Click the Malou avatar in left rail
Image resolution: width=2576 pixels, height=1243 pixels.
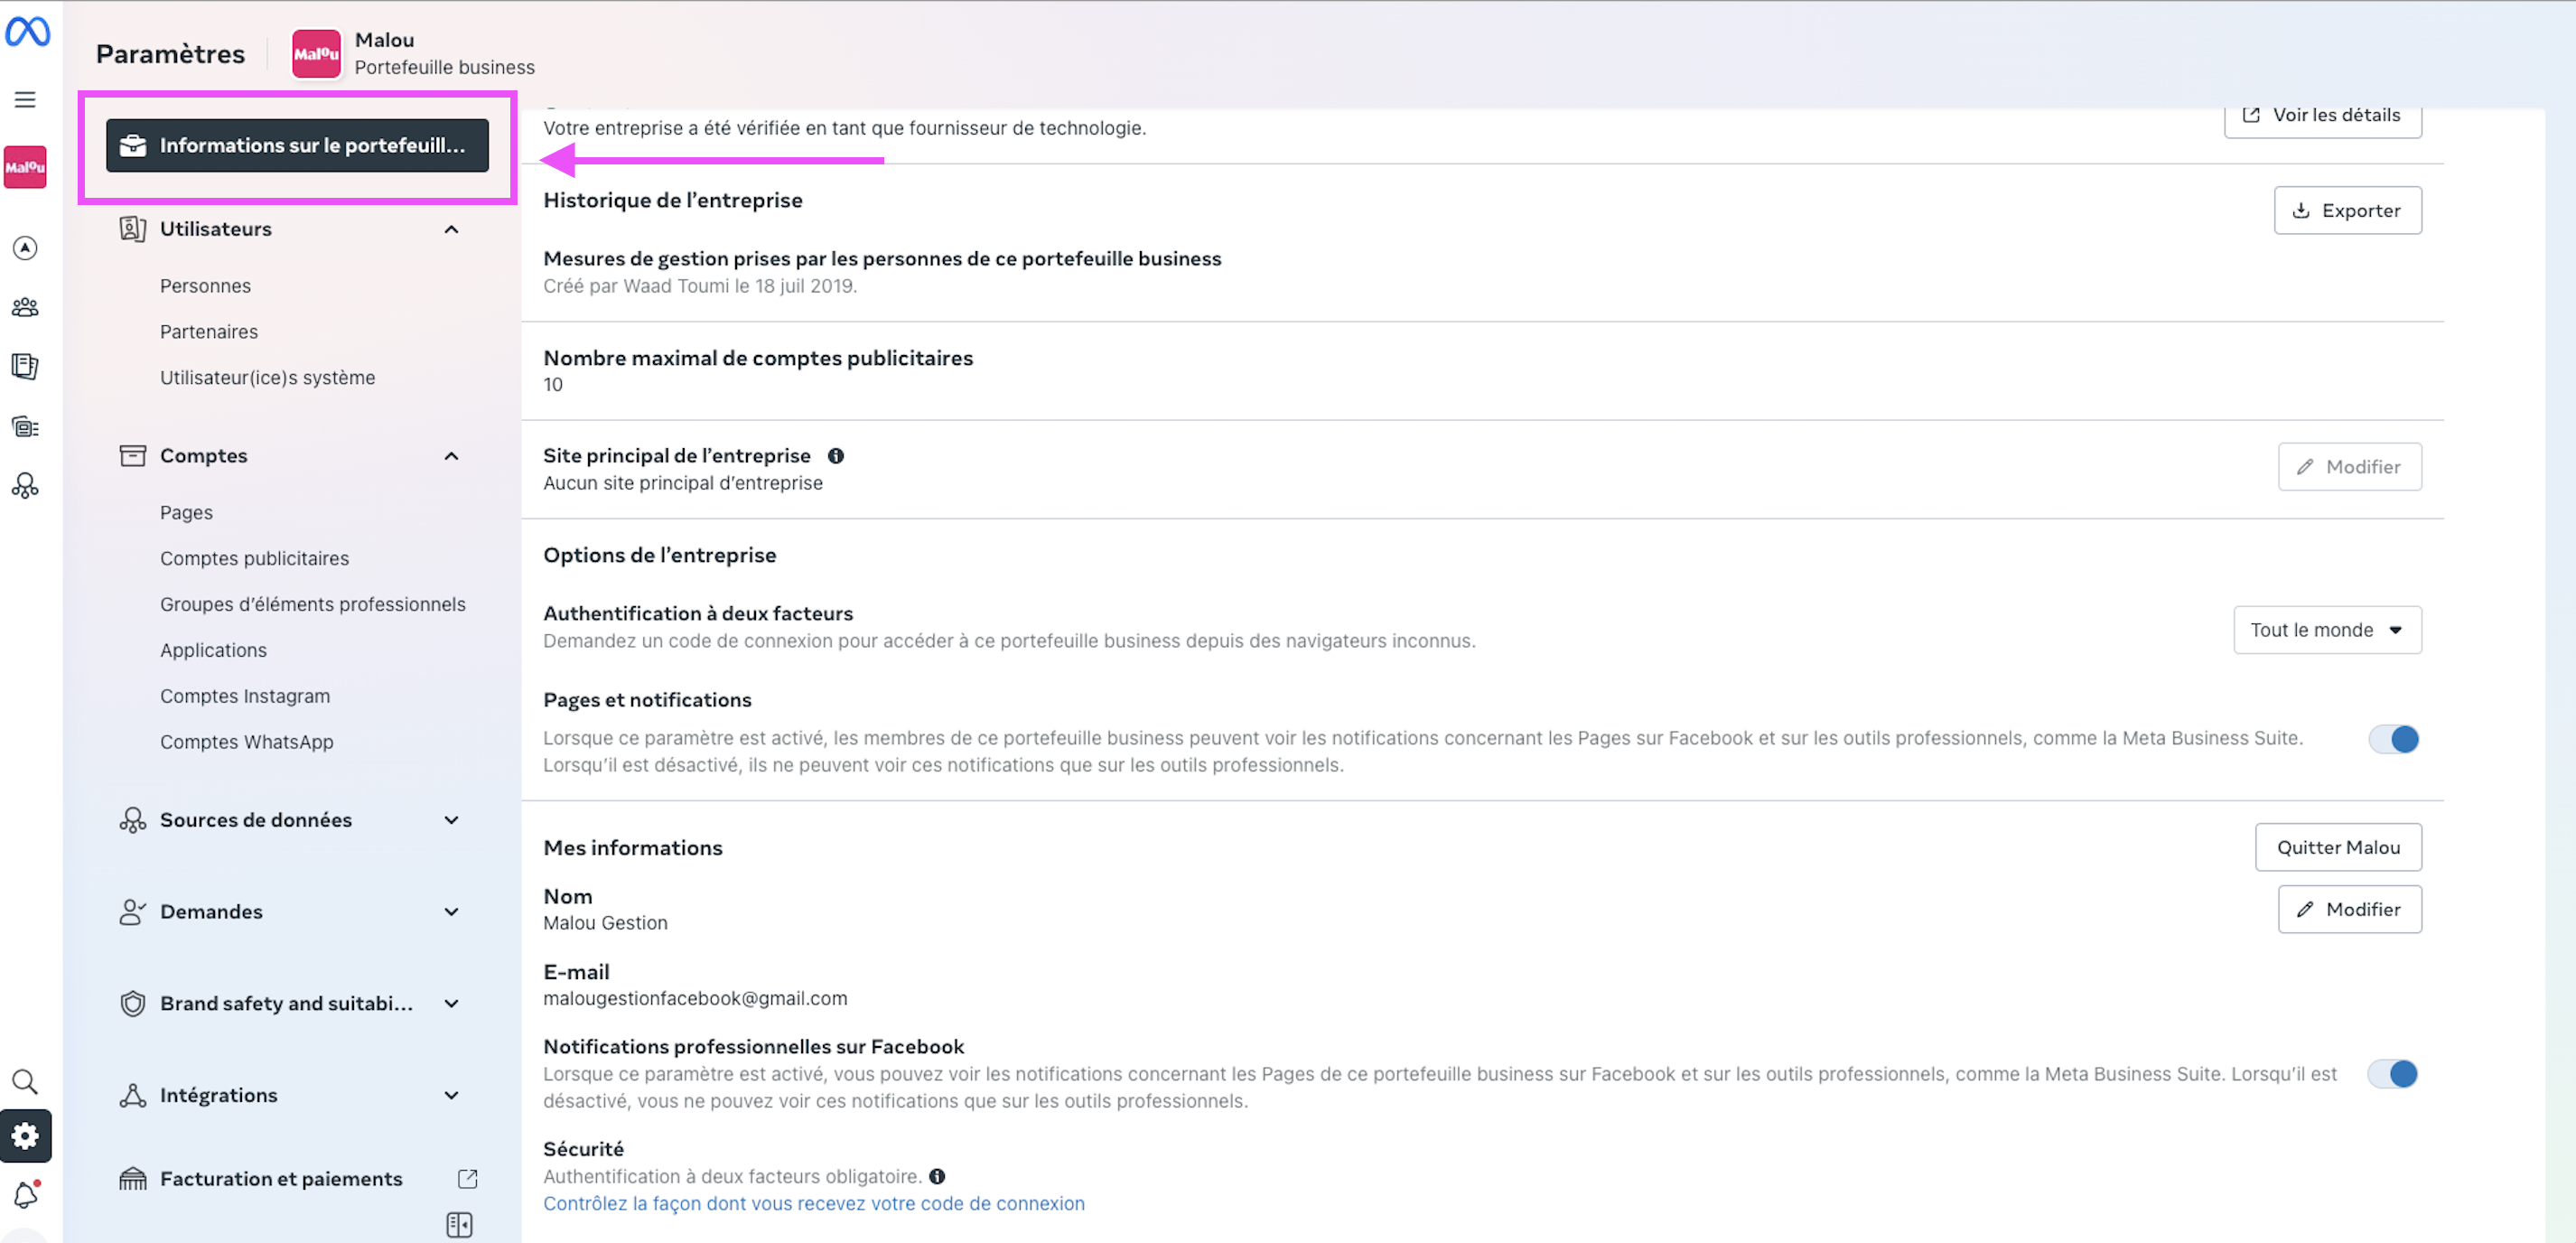pyautogui.click(x=25, y=167)
